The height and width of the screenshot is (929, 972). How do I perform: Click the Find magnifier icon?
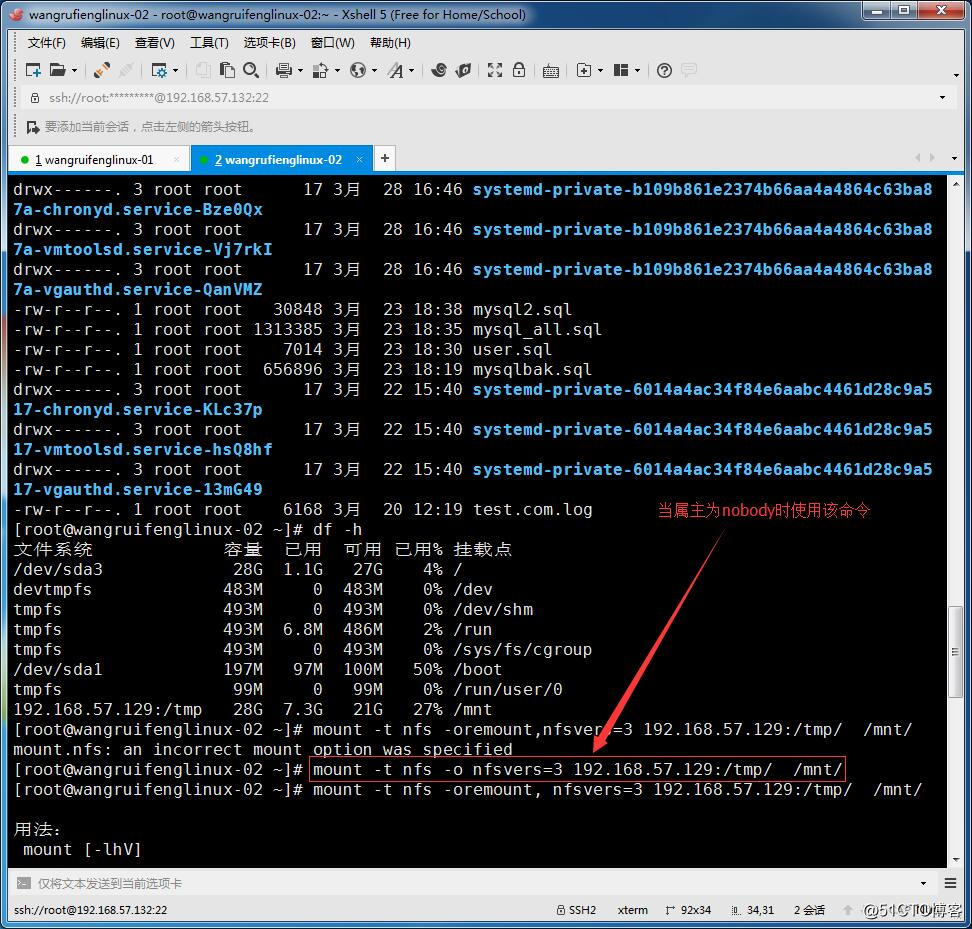coord(250,70)
